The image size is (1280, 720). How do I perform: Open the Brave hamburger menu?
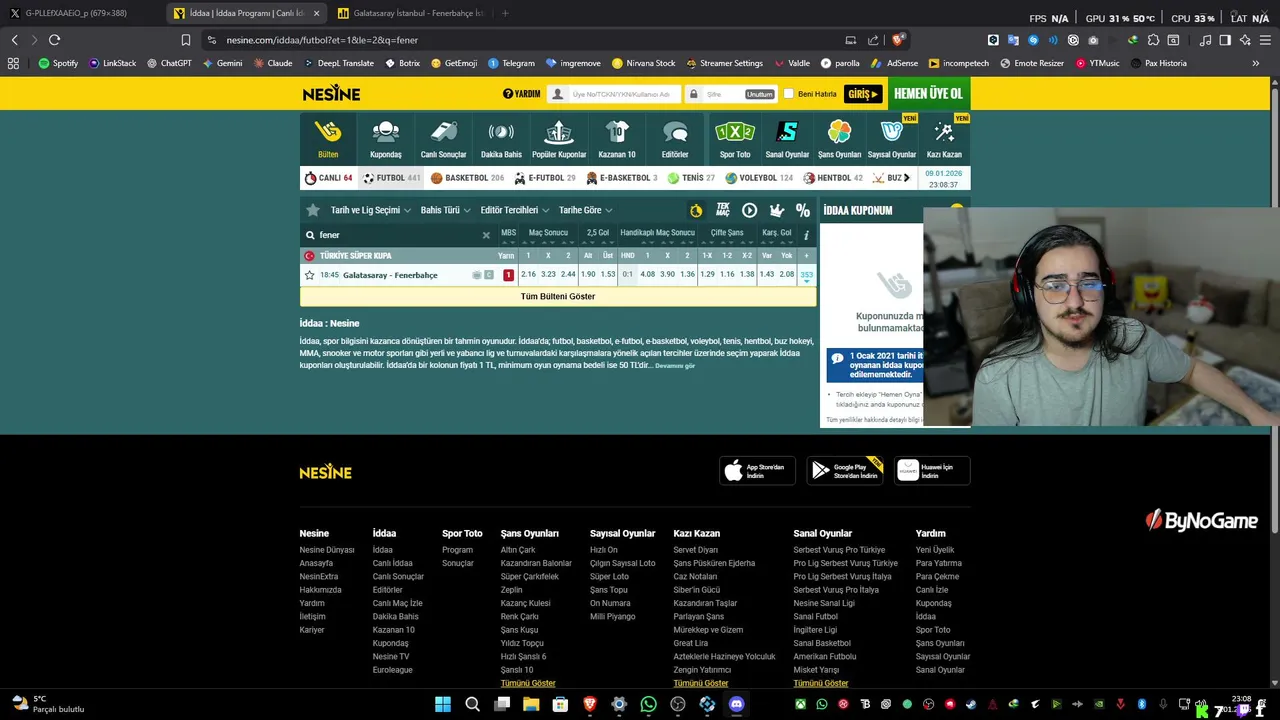pos(1264,40)
